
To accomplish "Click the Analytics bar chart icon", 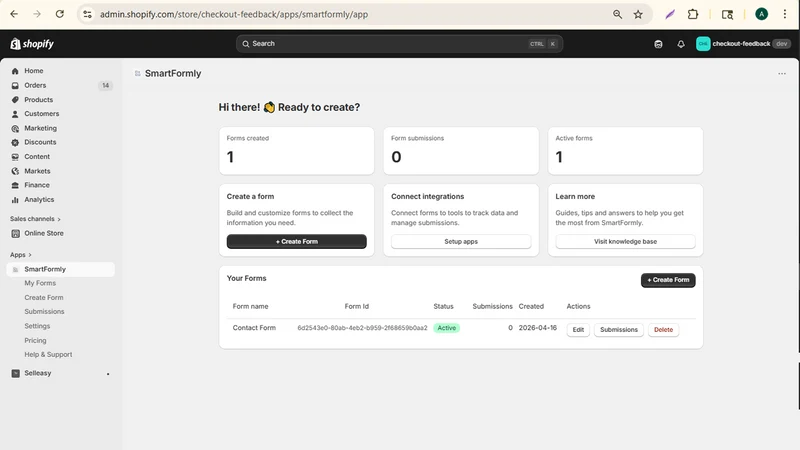I will click(15, 199).
